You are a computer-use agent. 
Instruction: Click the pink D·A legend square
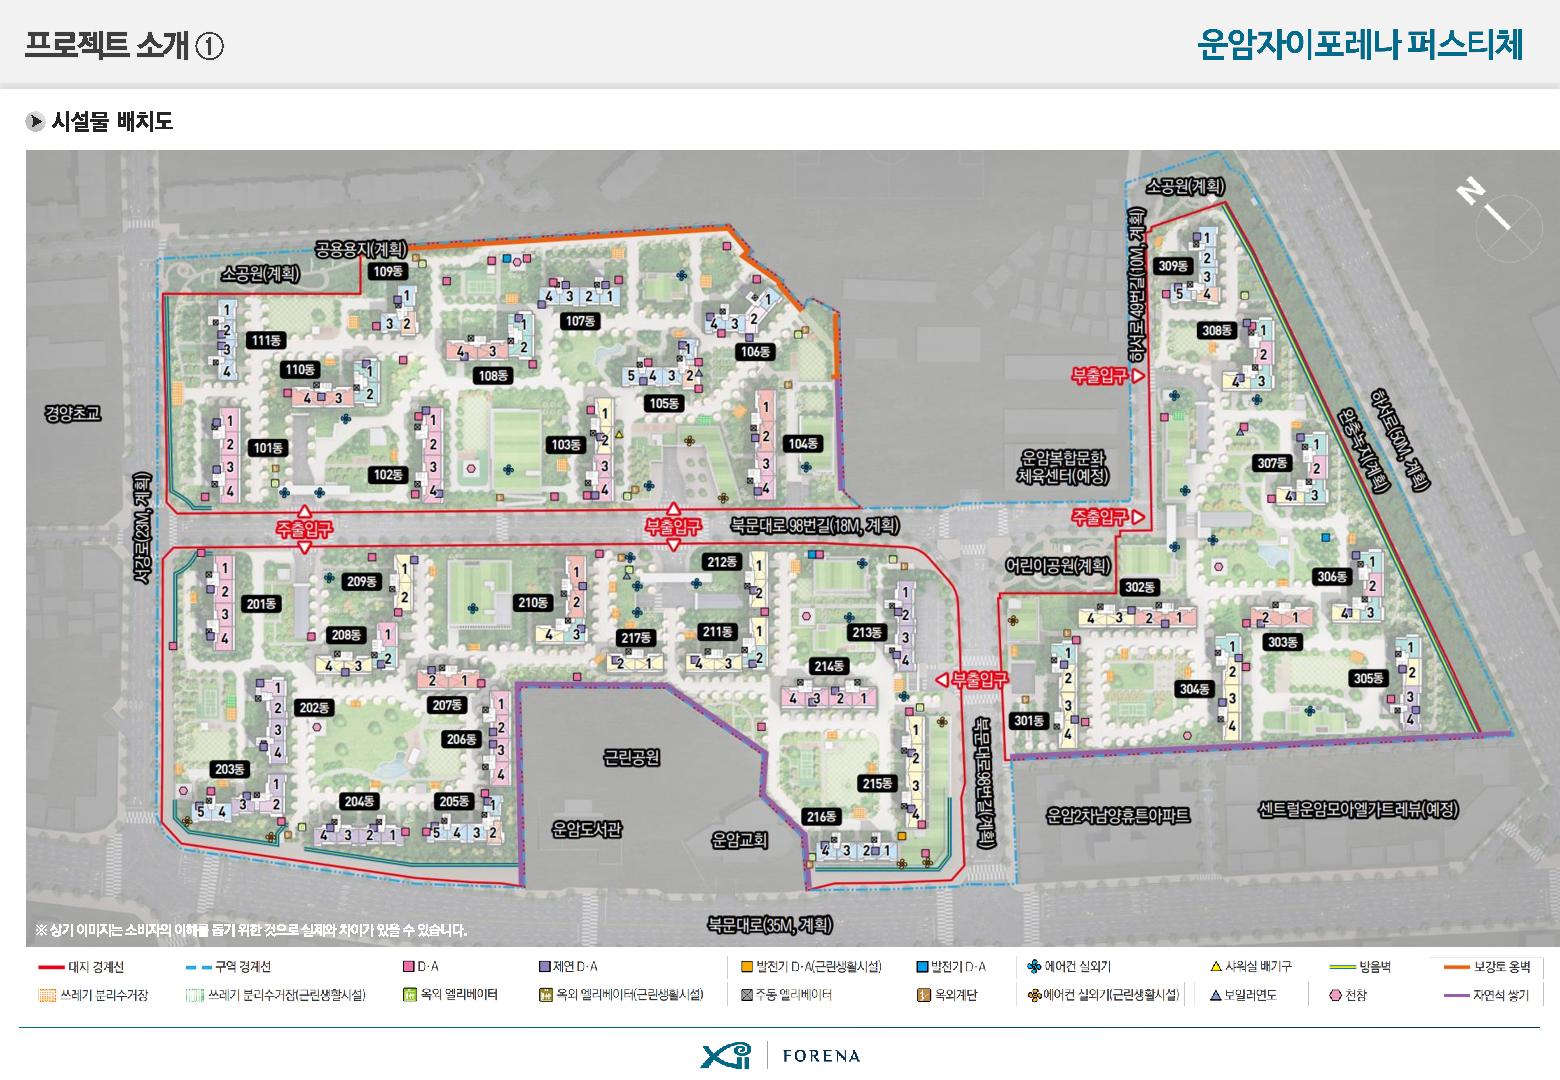click(408, 967)
